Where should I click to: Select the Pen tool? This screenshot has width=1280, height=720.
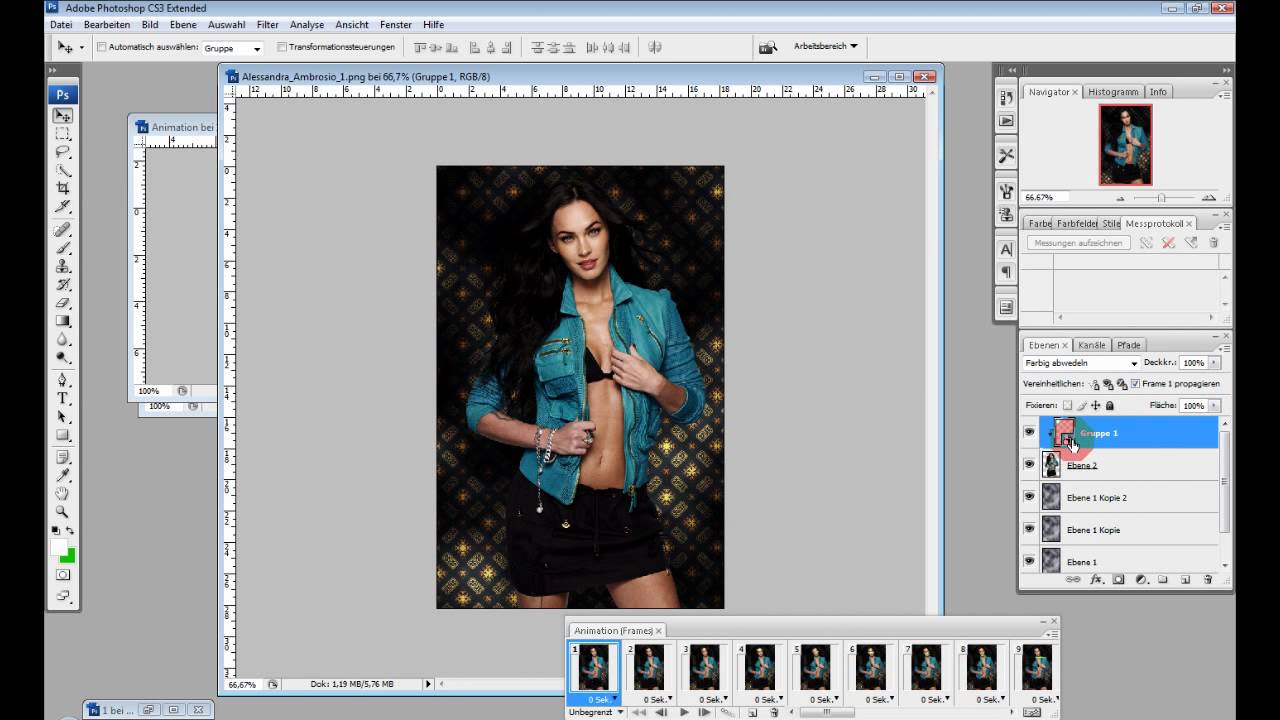[x=63, y=380]
